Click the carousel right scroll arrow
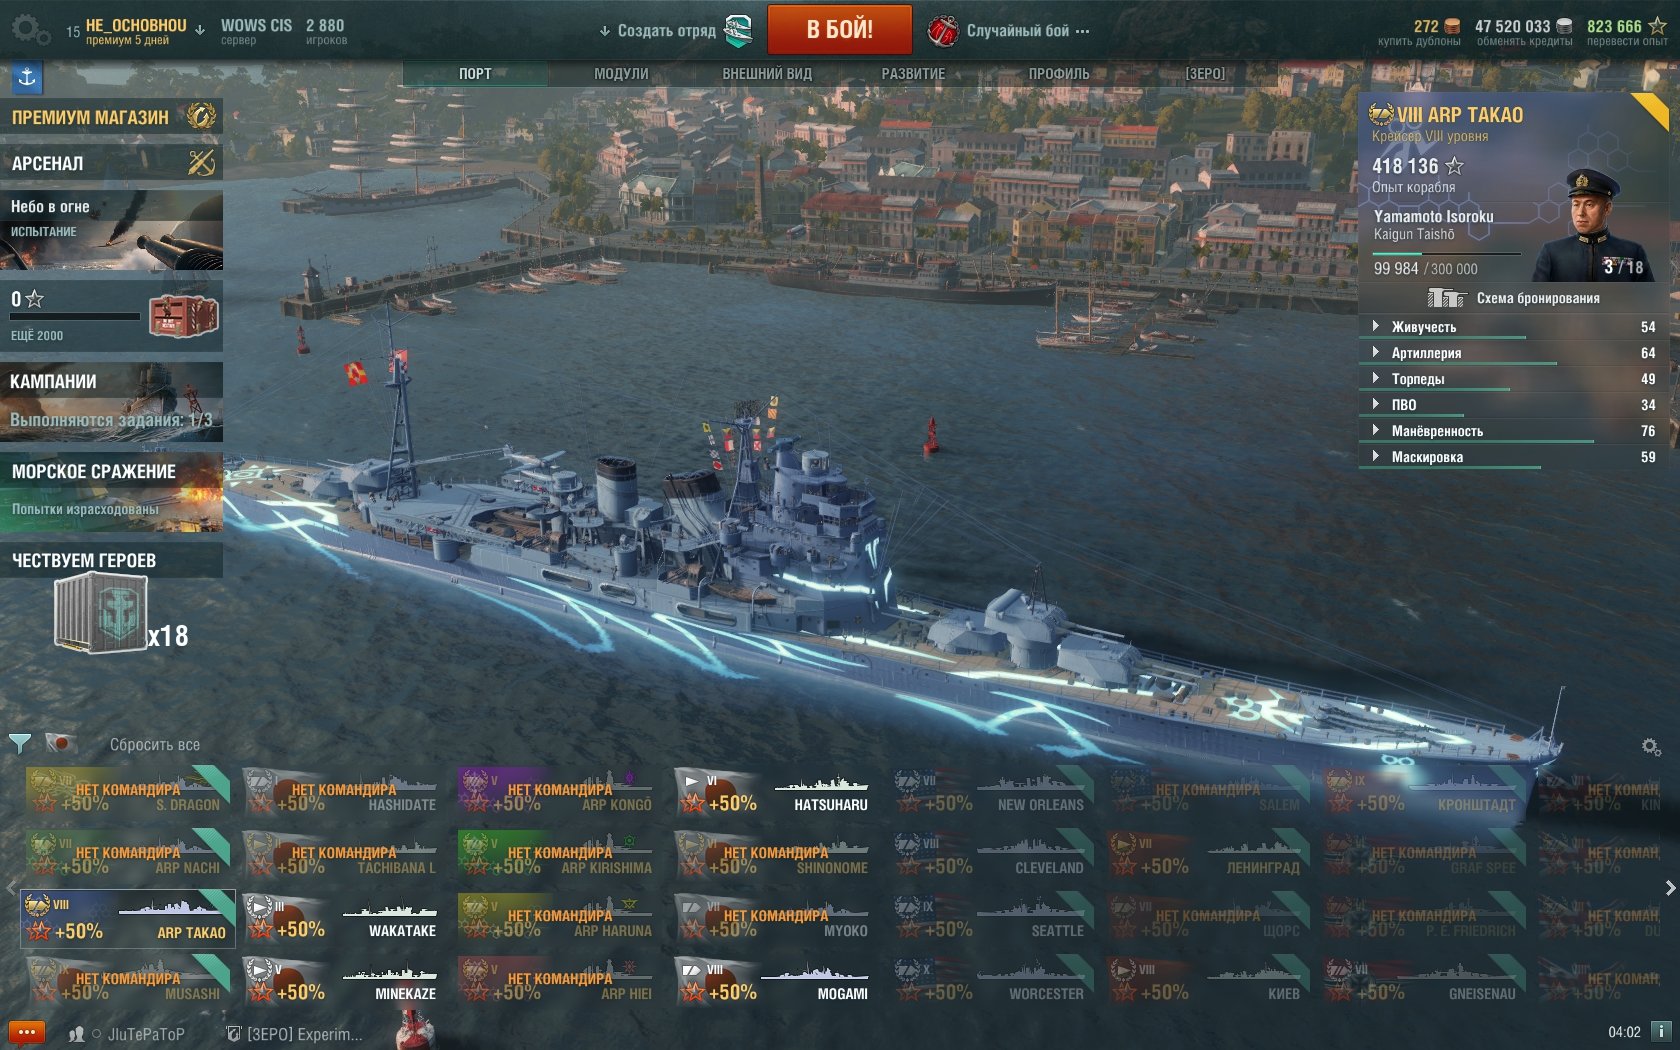Image resolution: width=1680 pixels, height=1050 pixels. pos(1669,888)
